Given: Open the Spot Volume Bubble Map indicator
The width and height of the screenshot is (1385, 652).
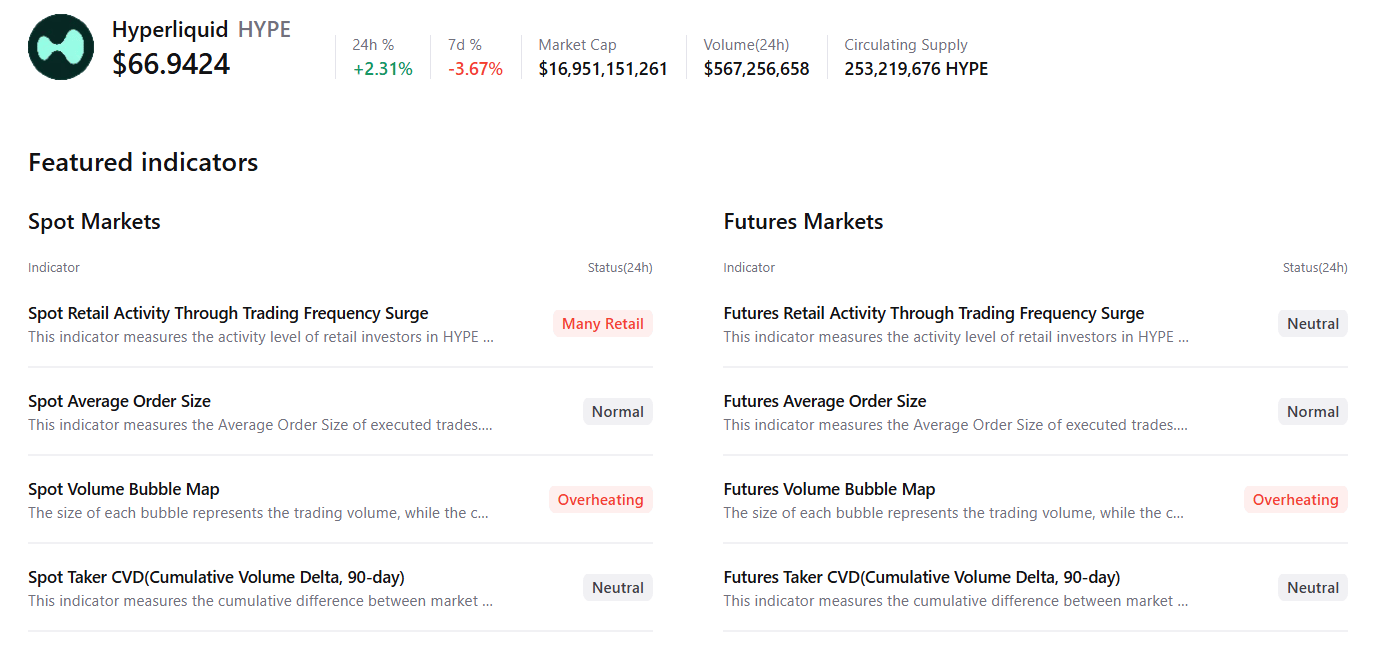Looking at the screenshot, I should [123, 489].
